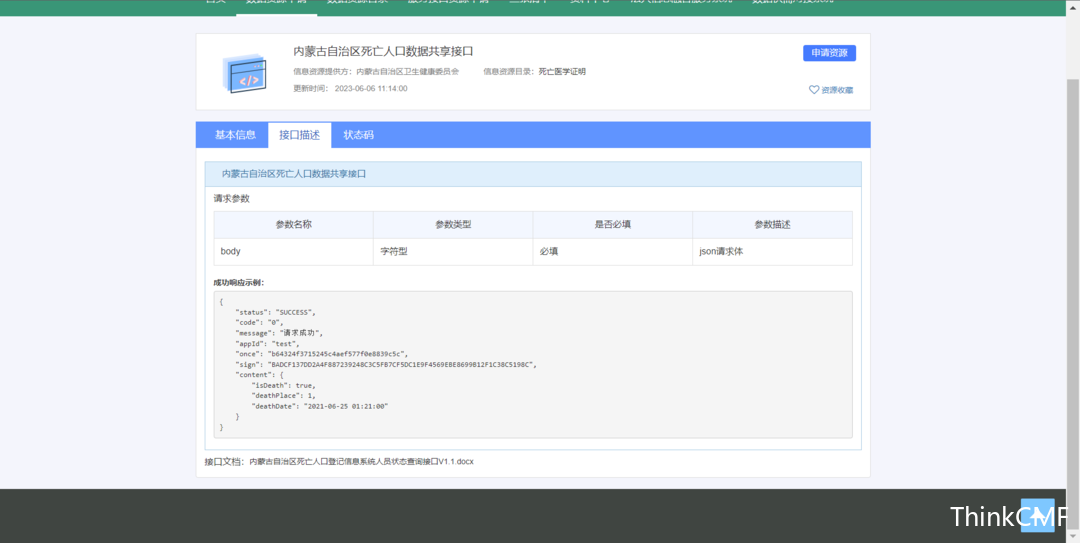The width and height of the screenshot is (1080, 543).
Task: Switch to the 状态码 tab
Action: pyautogui.click(x=358, y=135)
